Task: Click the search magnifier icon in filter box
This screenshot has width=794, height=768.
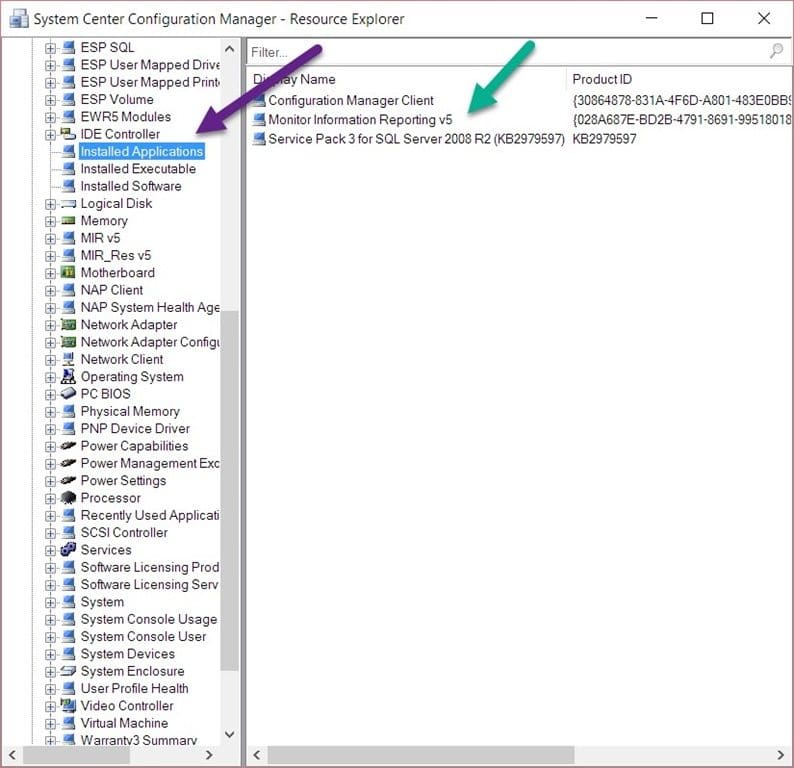Action: (x=776, y=51)
